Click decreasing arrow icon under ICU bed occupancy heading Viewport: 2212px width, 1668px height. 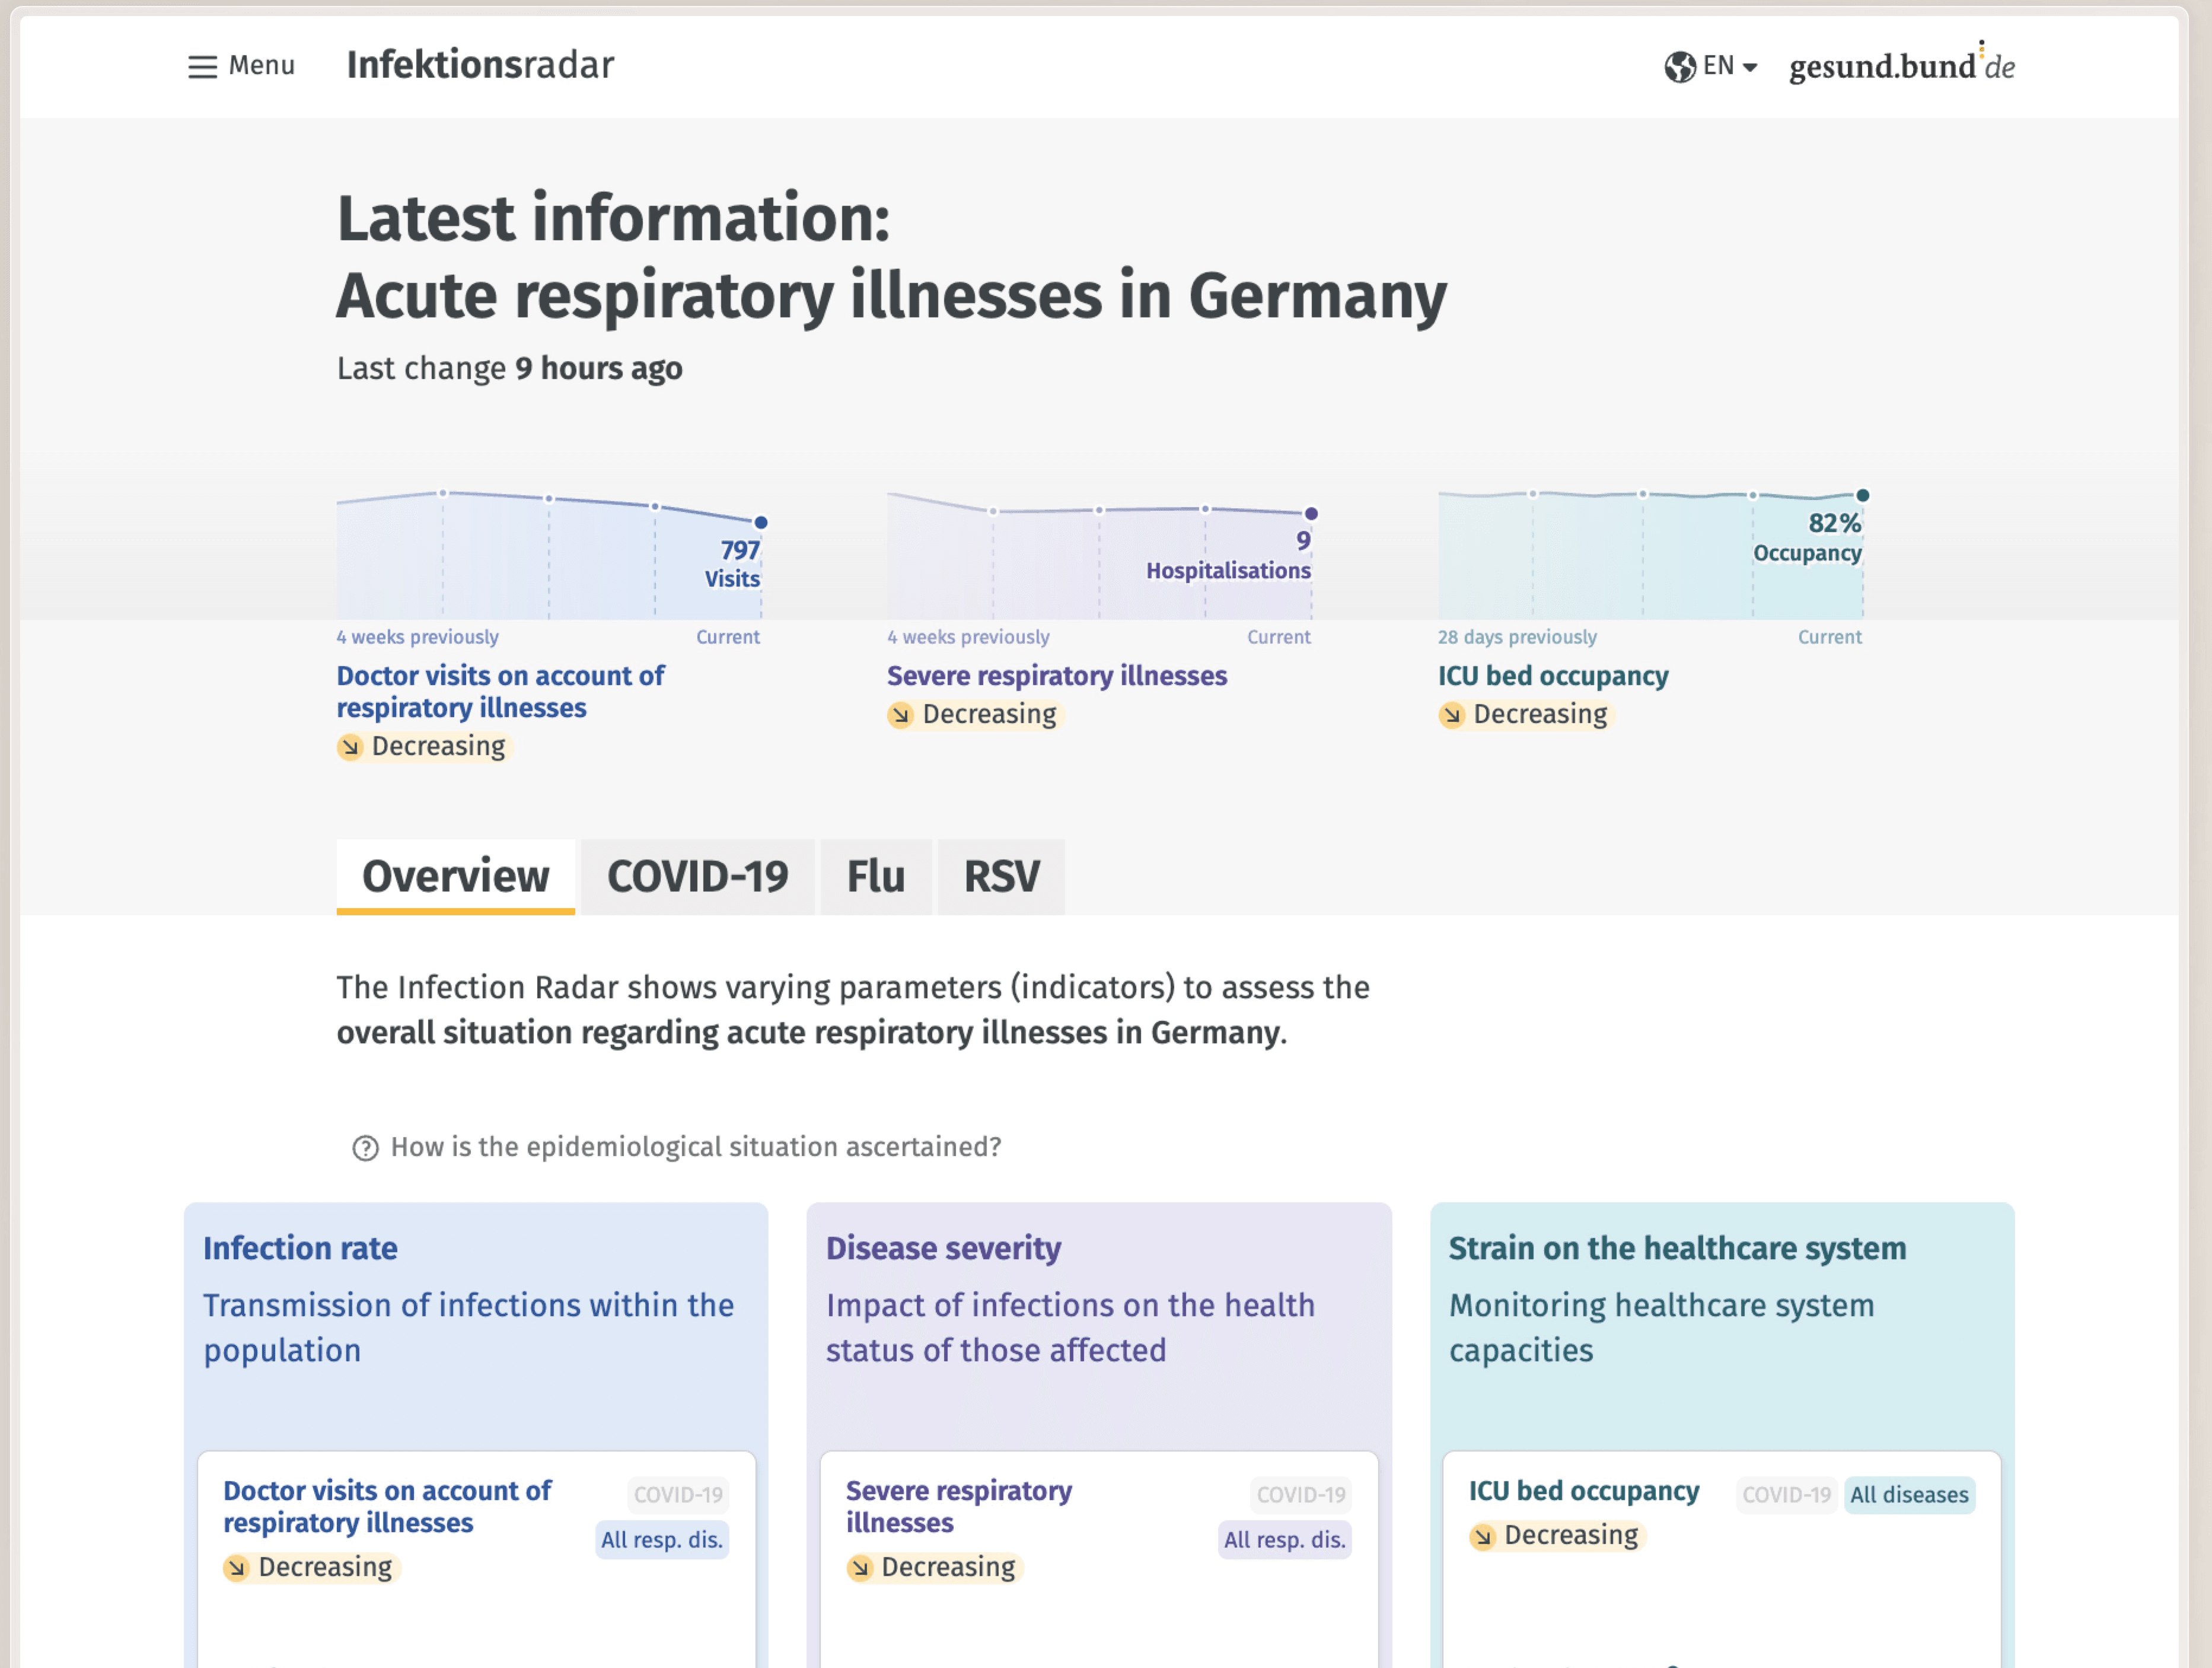tap(1452, 715)
